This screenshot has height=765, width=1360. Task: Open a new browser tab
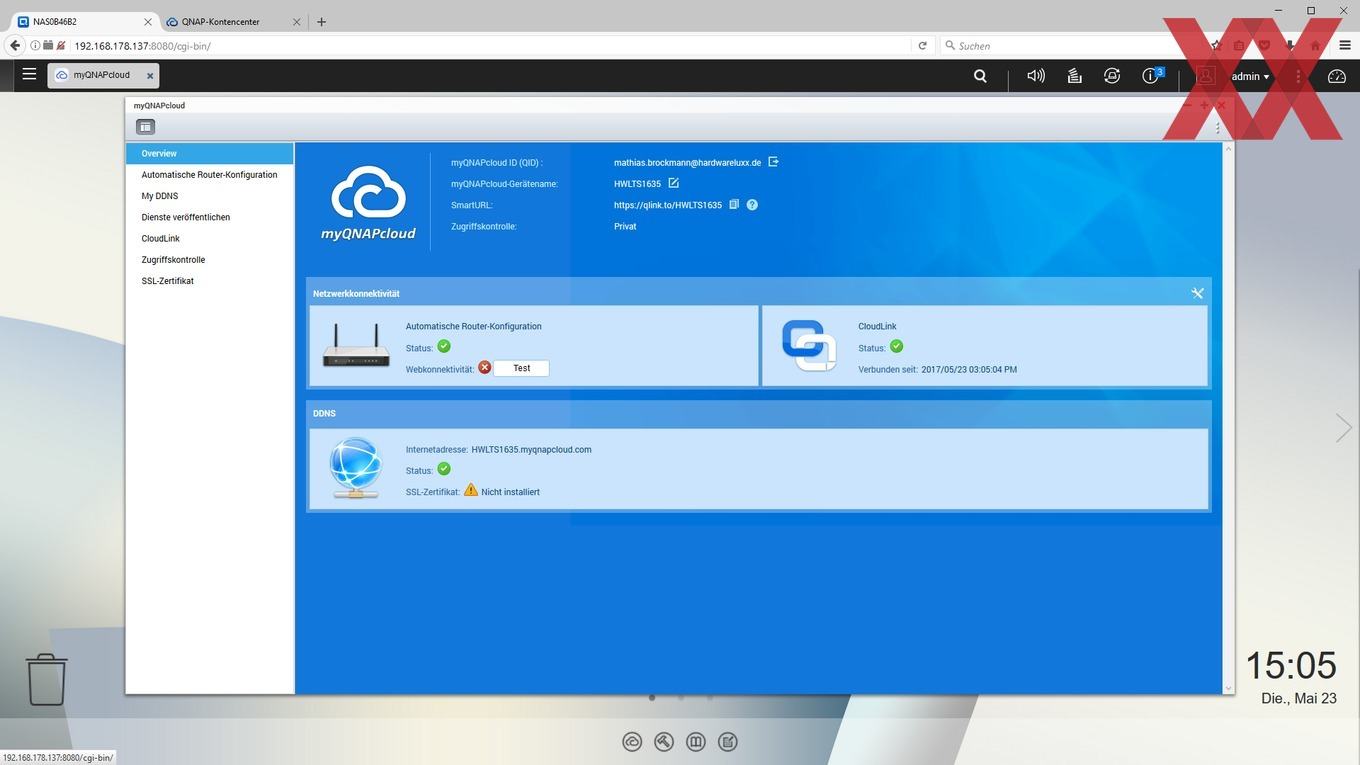321,21
